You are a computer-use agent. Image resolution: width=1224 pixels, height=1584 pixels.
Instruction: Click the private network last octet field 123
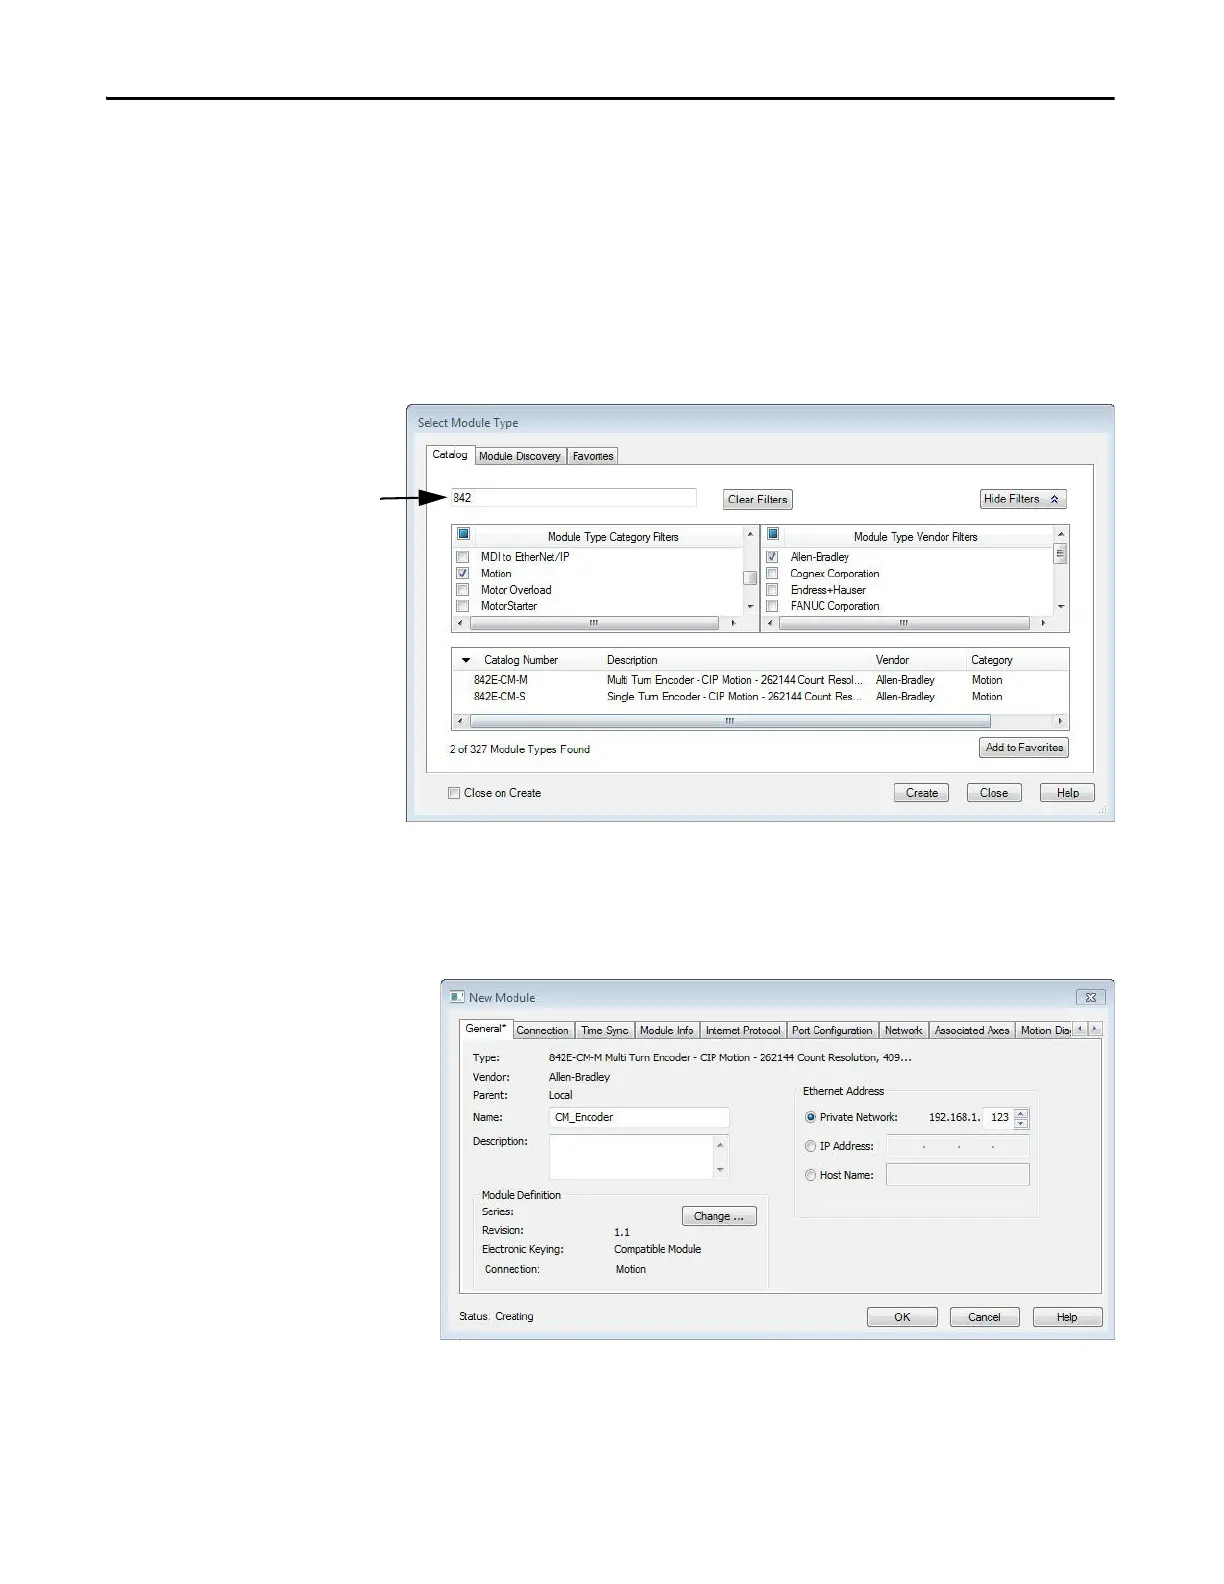998,1118
